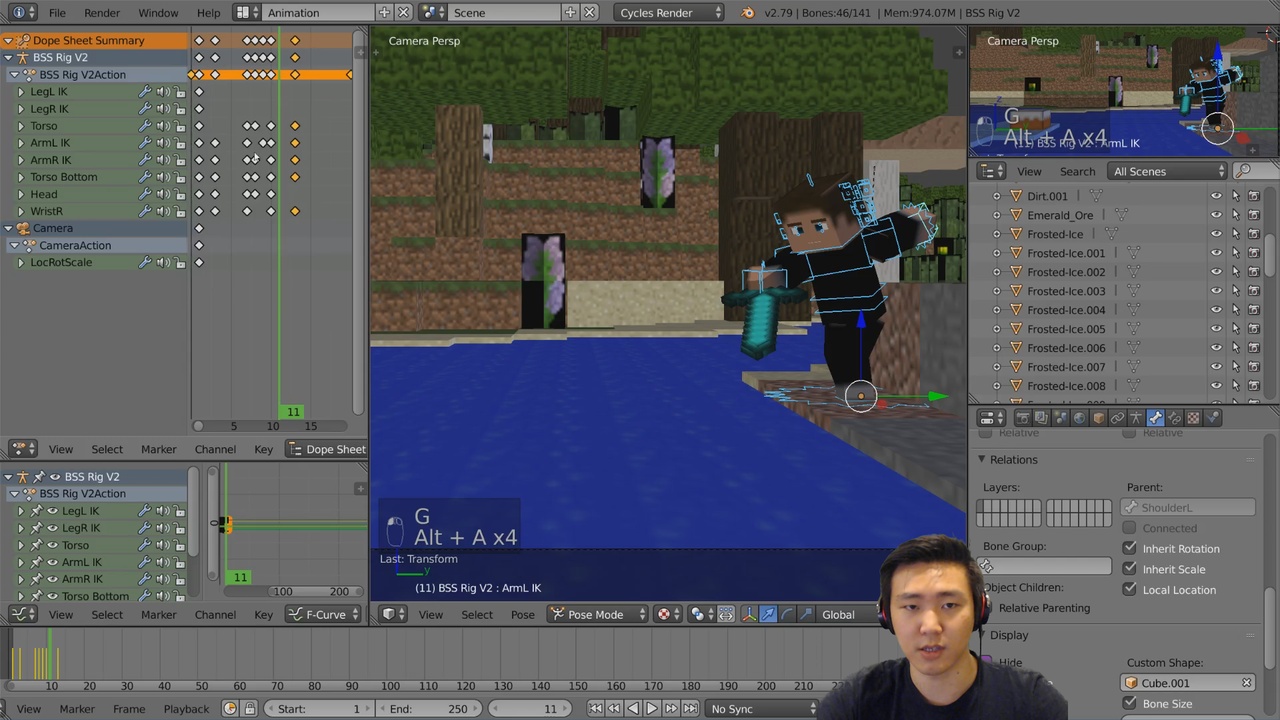Select the World properties tab icon
Screen dimensions: 1280x720
click(x=1079, y=418)
